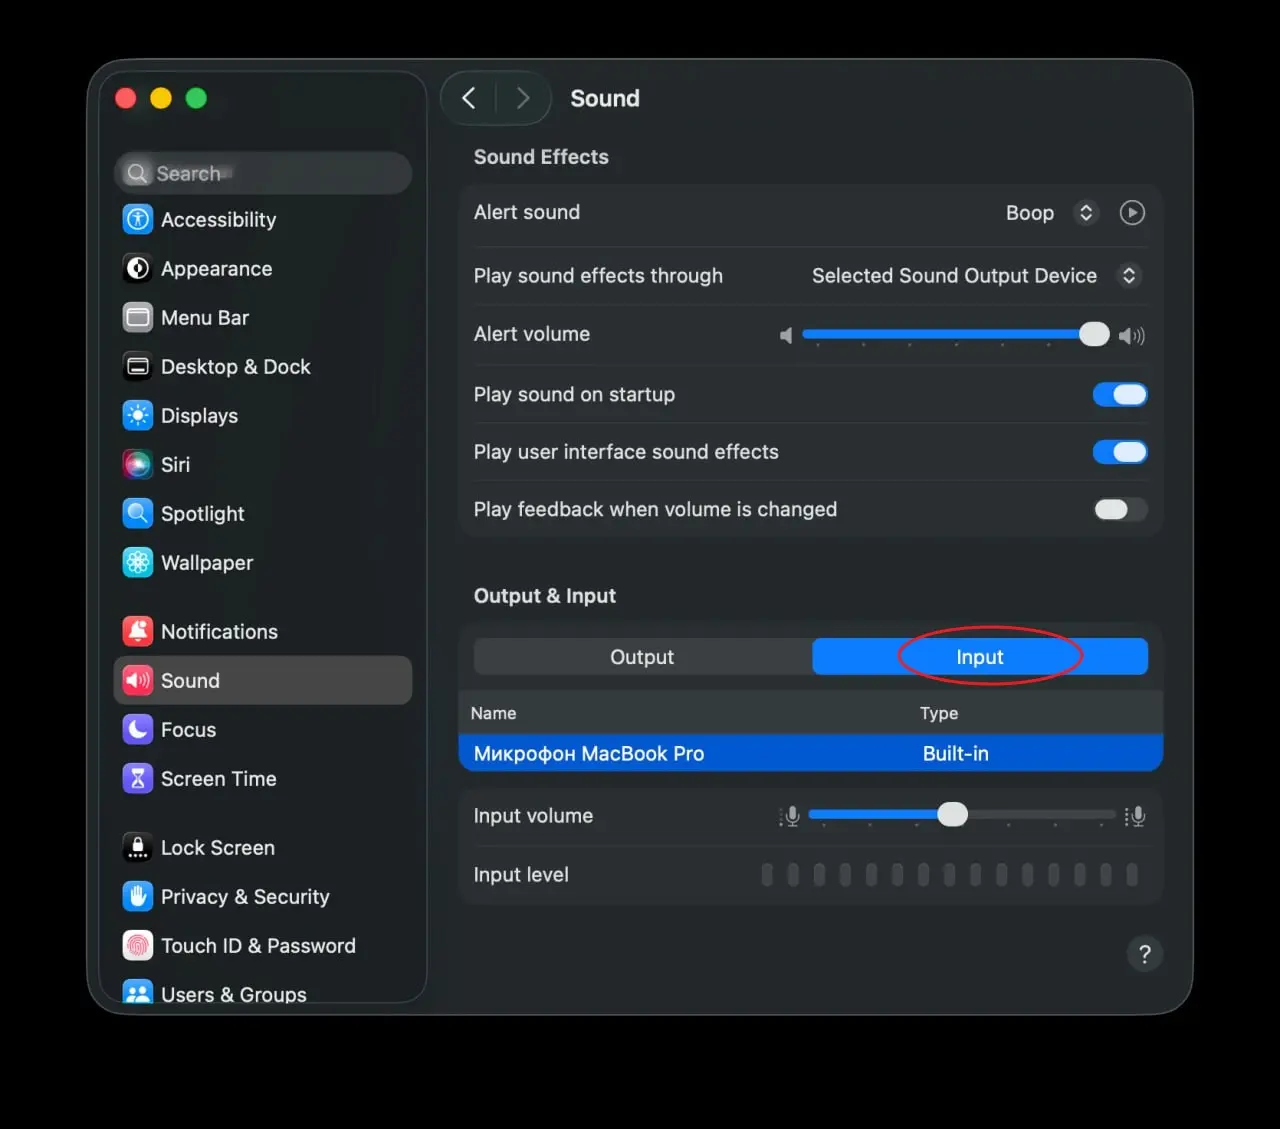
Task: Open Privacy & Security in the sidebar
Action: [x=245, y=896]
